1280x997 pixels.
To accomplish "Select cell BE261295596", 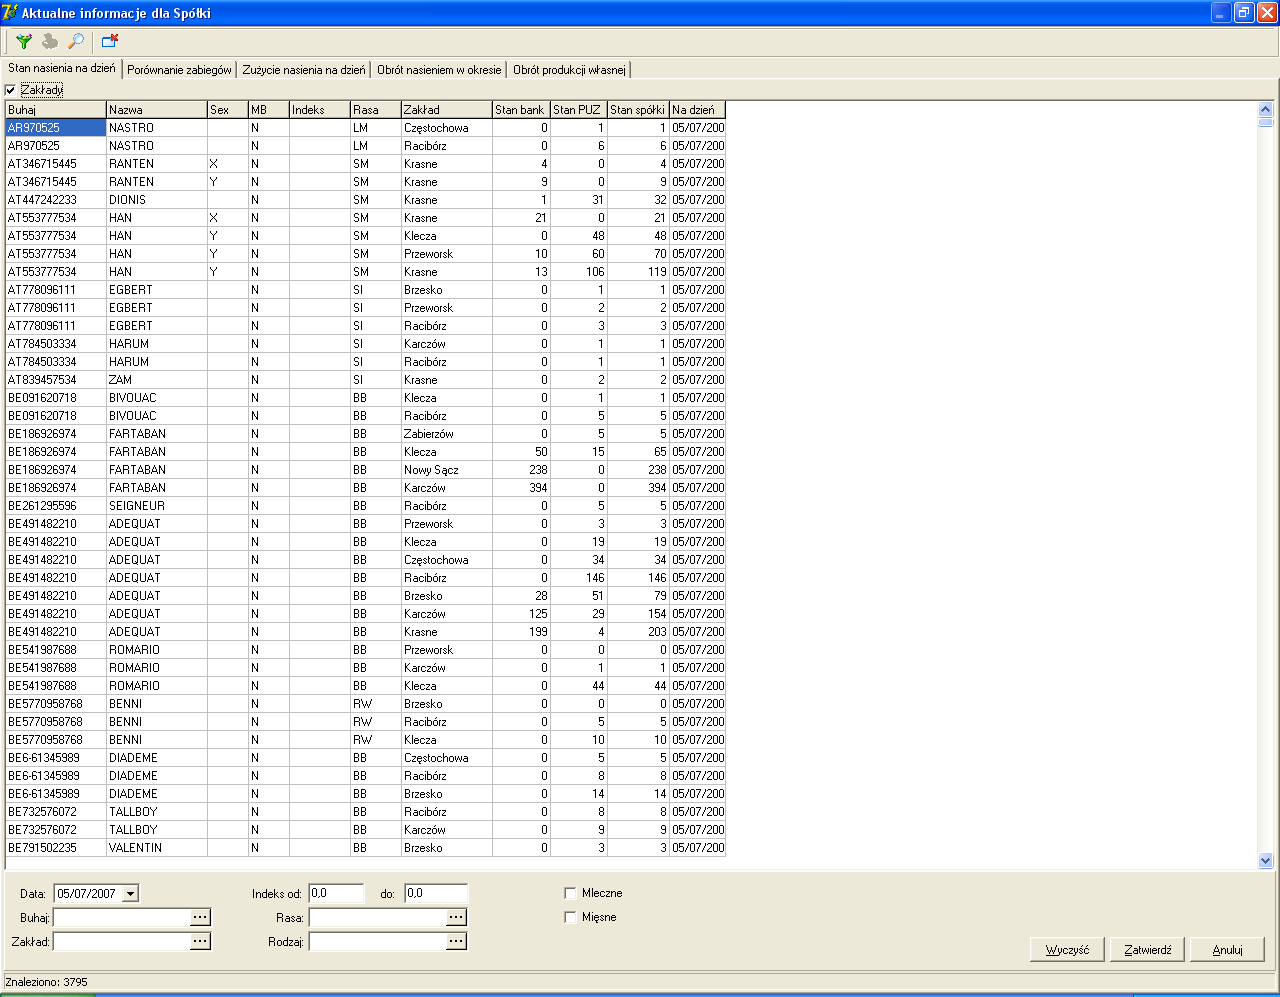I will 56,506.
